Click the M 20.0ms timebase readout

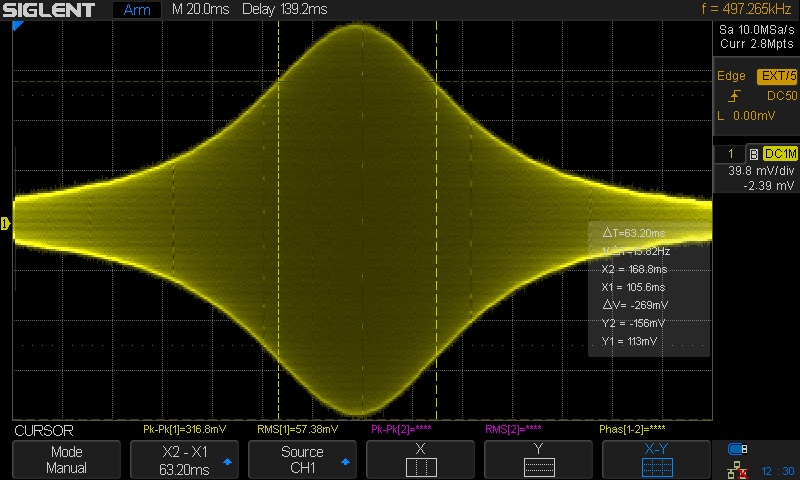pyautogui.click(x=200, y=10)
